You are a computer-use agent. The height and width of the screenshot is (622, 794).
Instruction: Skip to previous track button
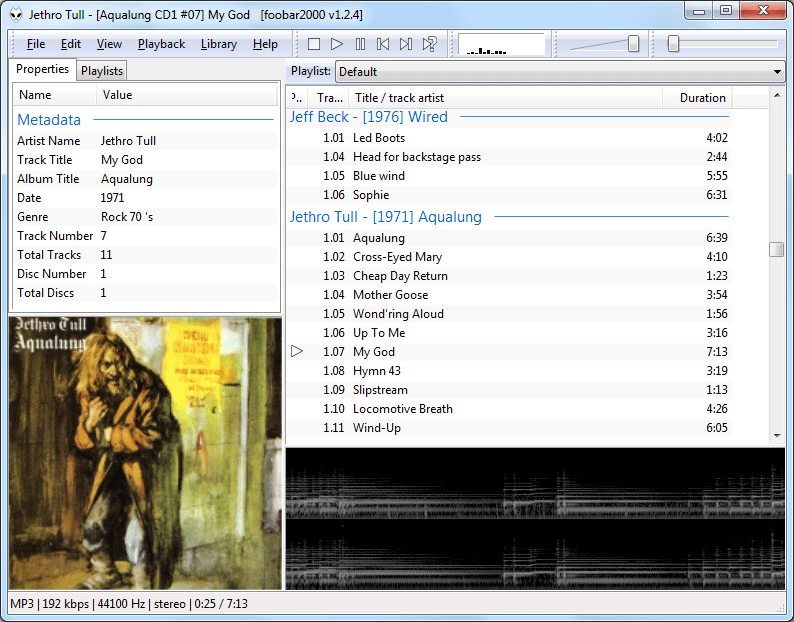coord(383,44)
